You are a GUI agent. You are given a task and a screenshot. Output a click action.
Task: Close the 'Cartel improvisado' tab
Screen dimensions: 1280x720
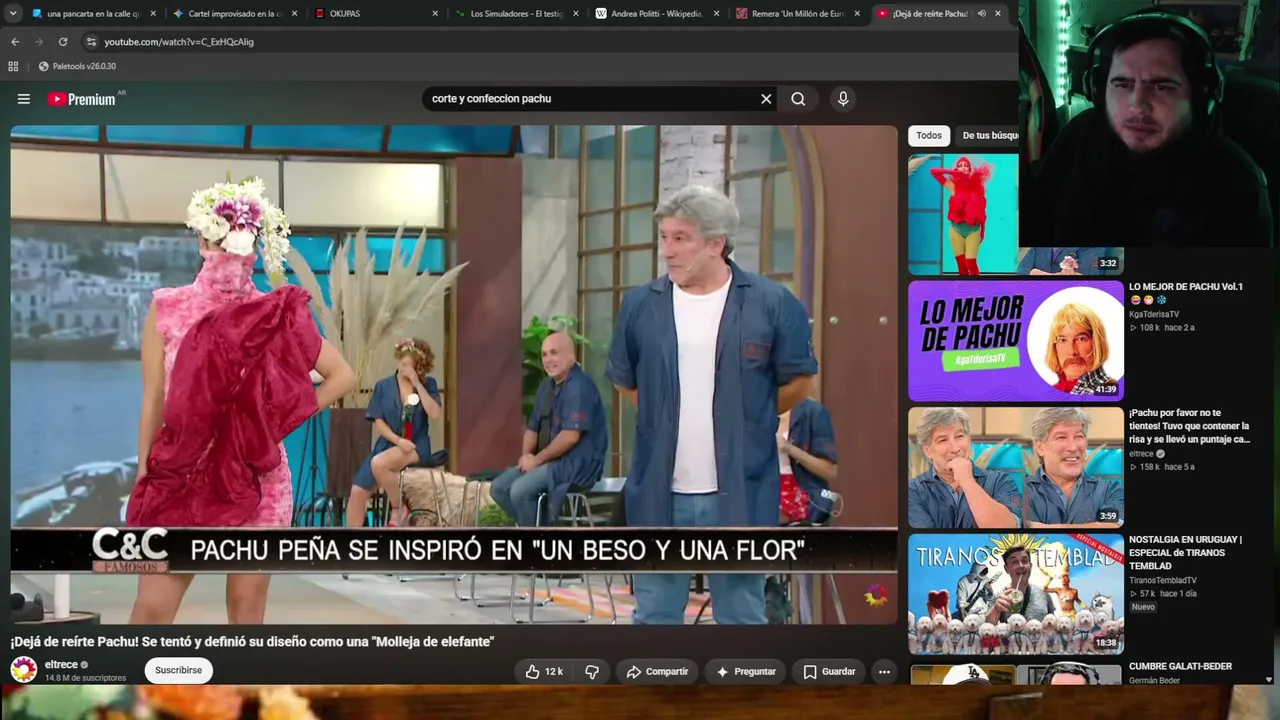point(294,14)
